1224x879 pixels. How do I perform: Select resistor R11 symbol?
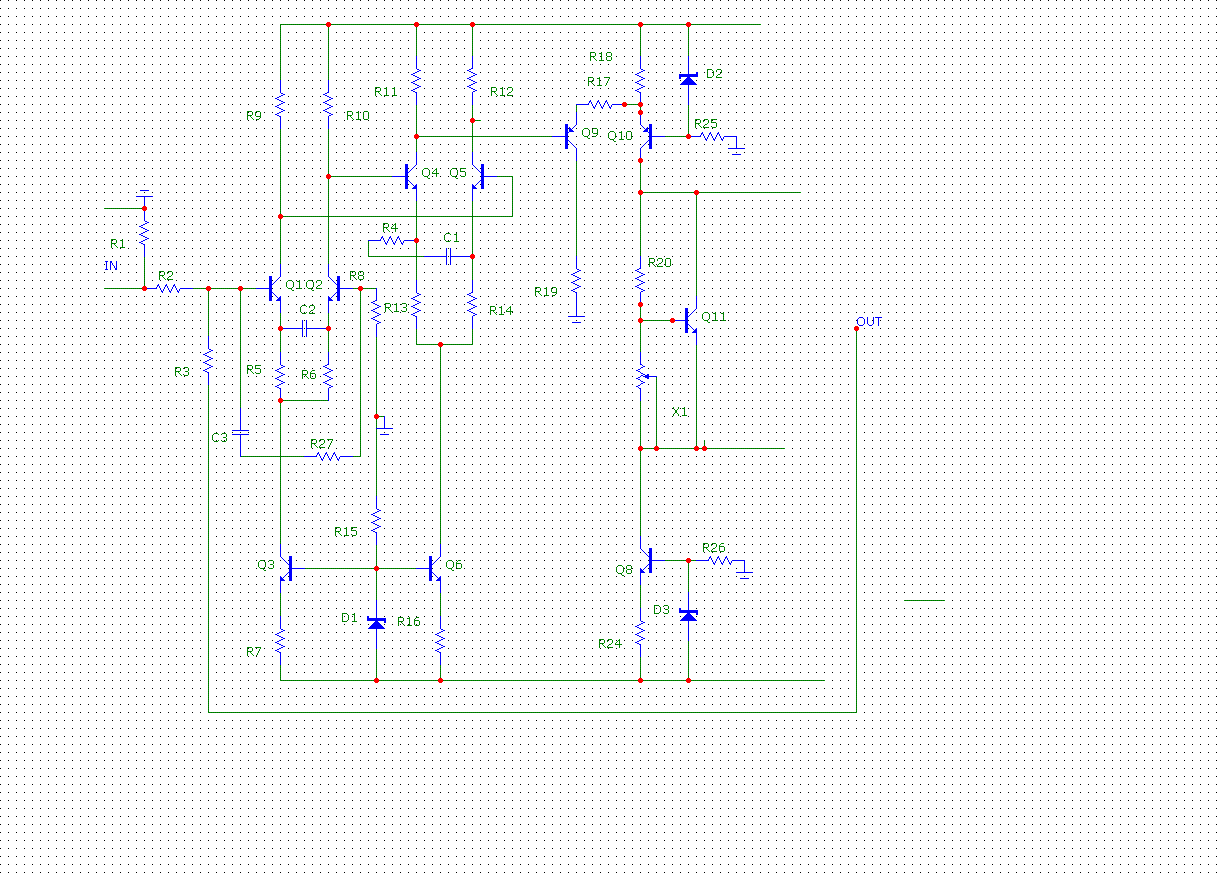pos(416,80)
